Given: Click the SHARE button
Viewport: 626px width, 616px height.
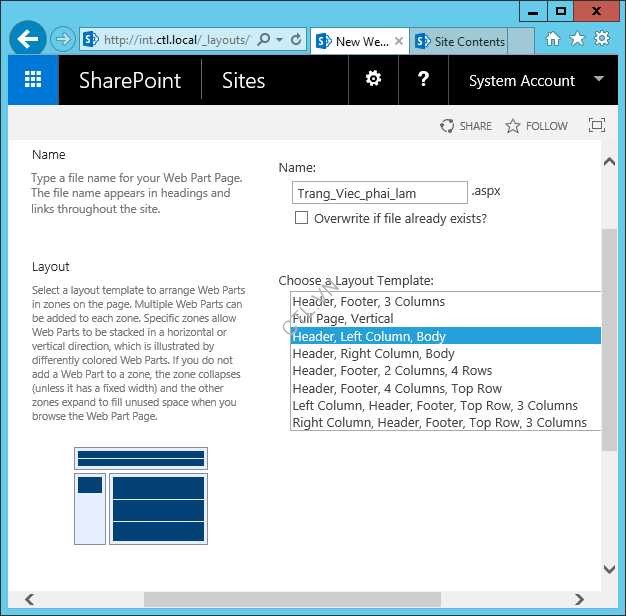Looking at the screenshot, I should [x=466, y=126].
